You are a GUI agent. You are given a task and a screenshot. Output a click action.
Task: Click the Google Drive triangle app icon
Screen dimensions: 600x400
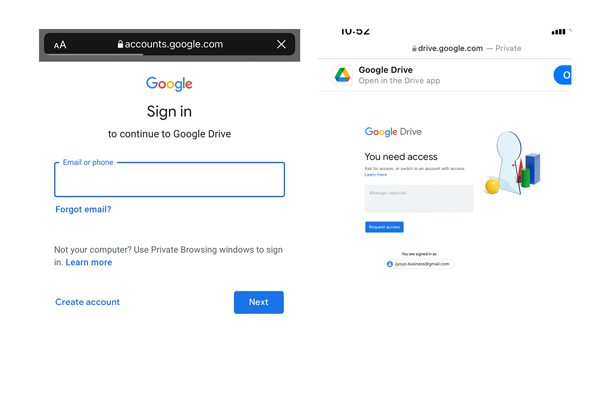pos(342,75)
